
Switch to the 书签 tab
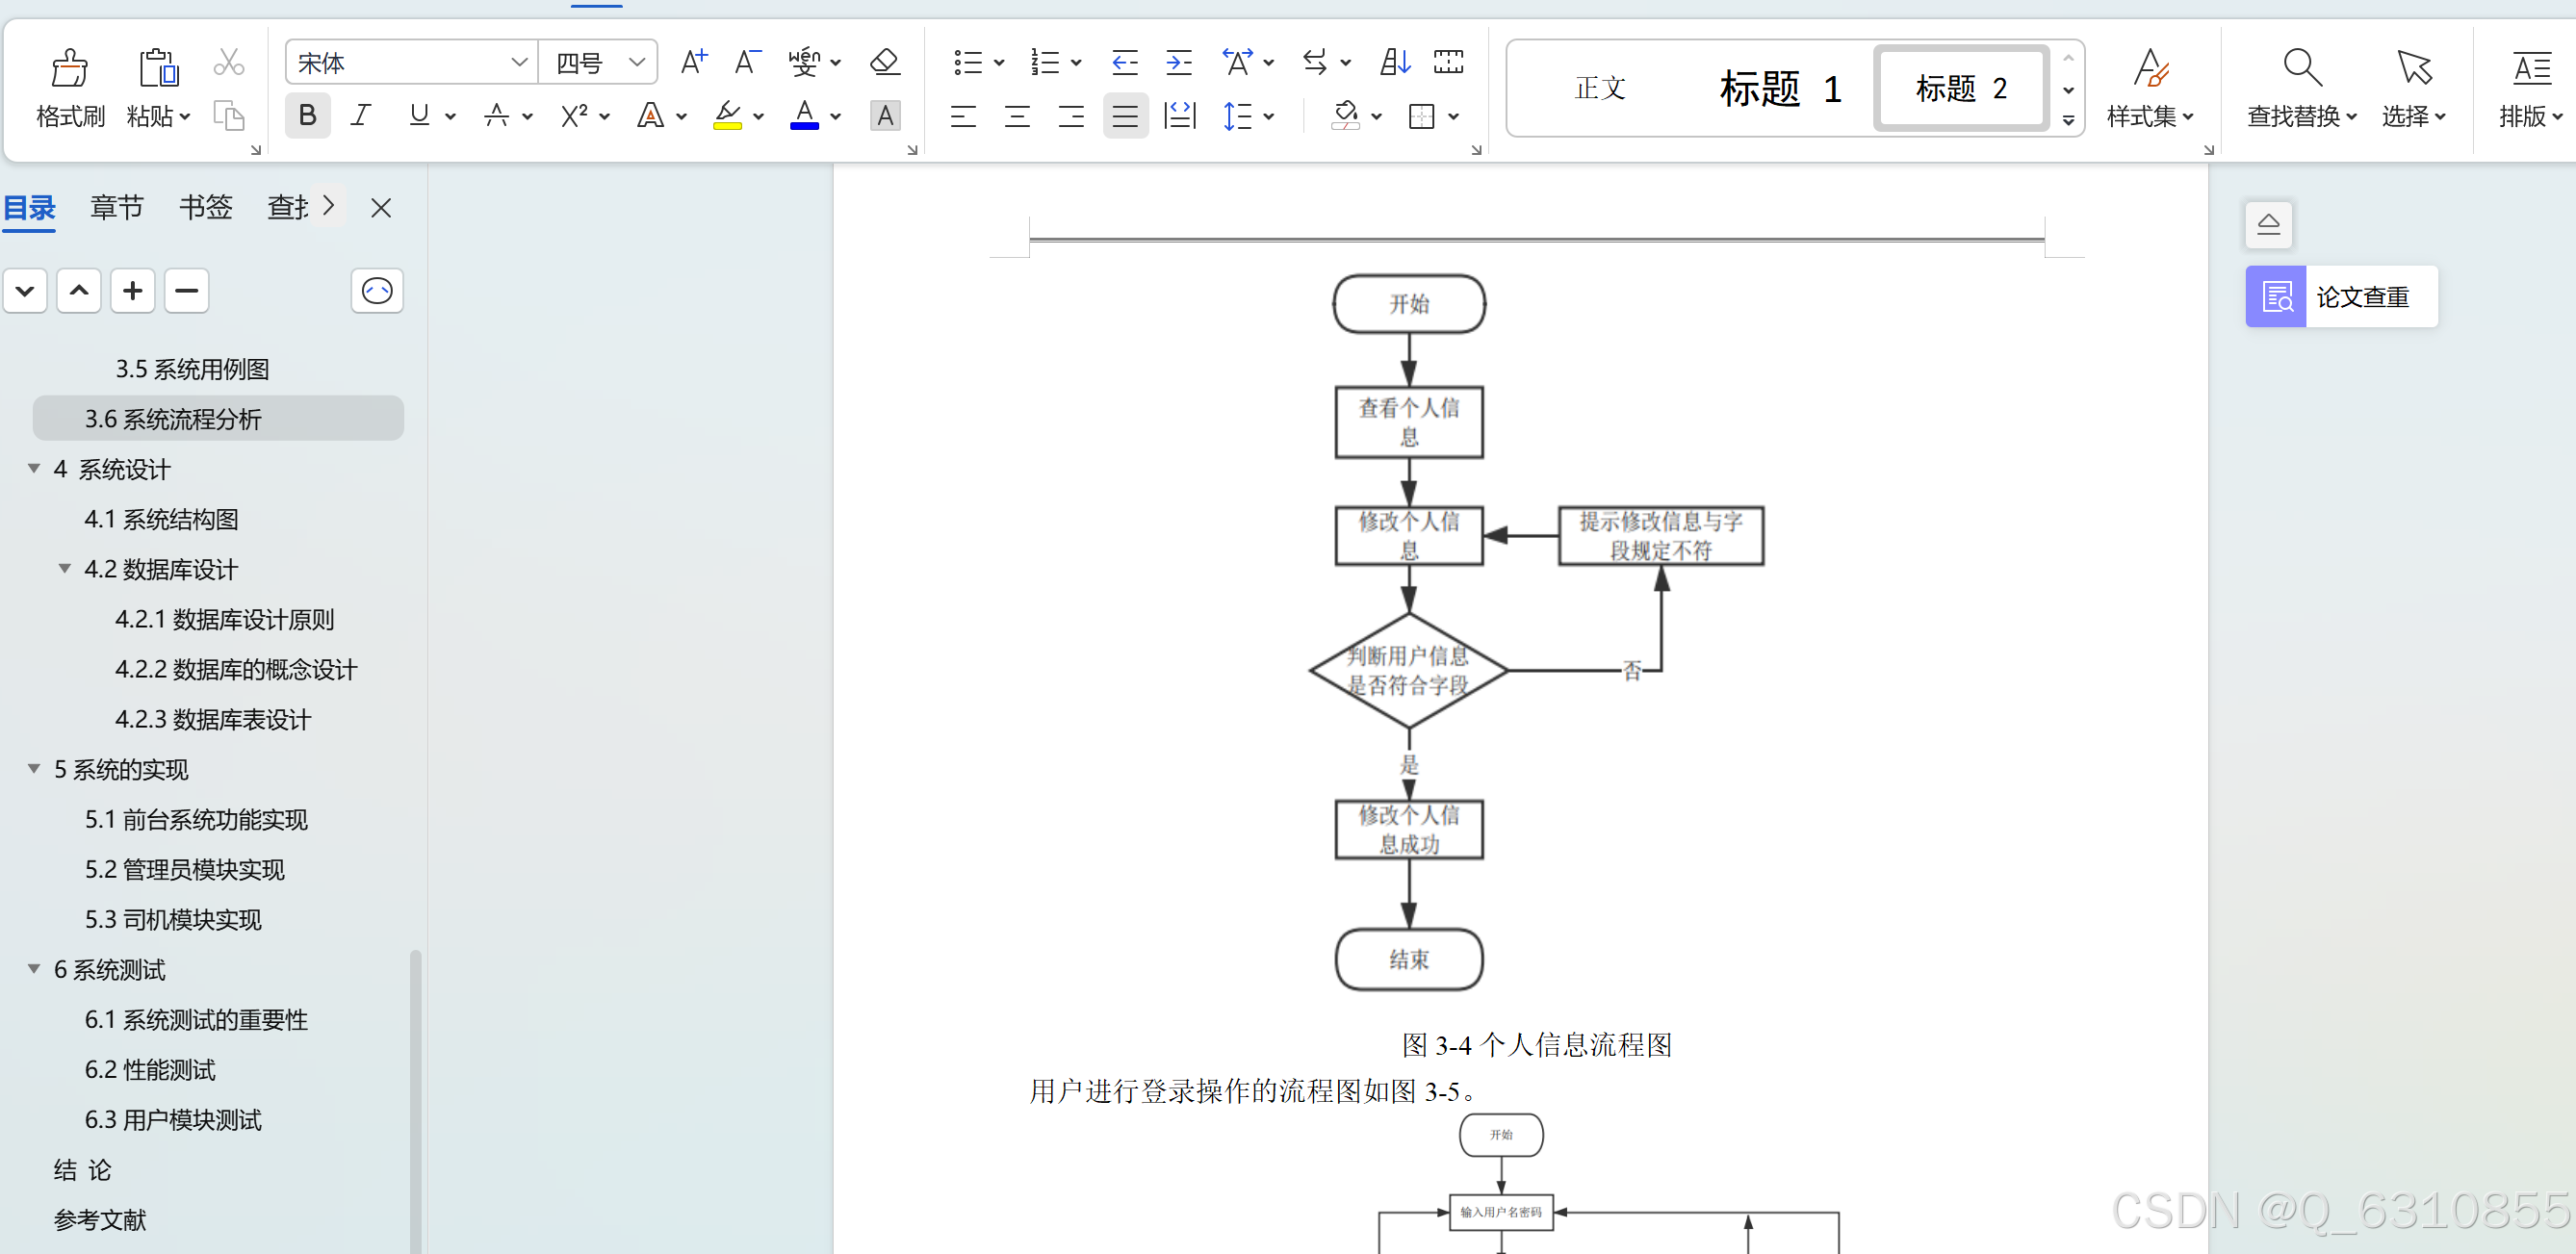[x=205, y=207]
